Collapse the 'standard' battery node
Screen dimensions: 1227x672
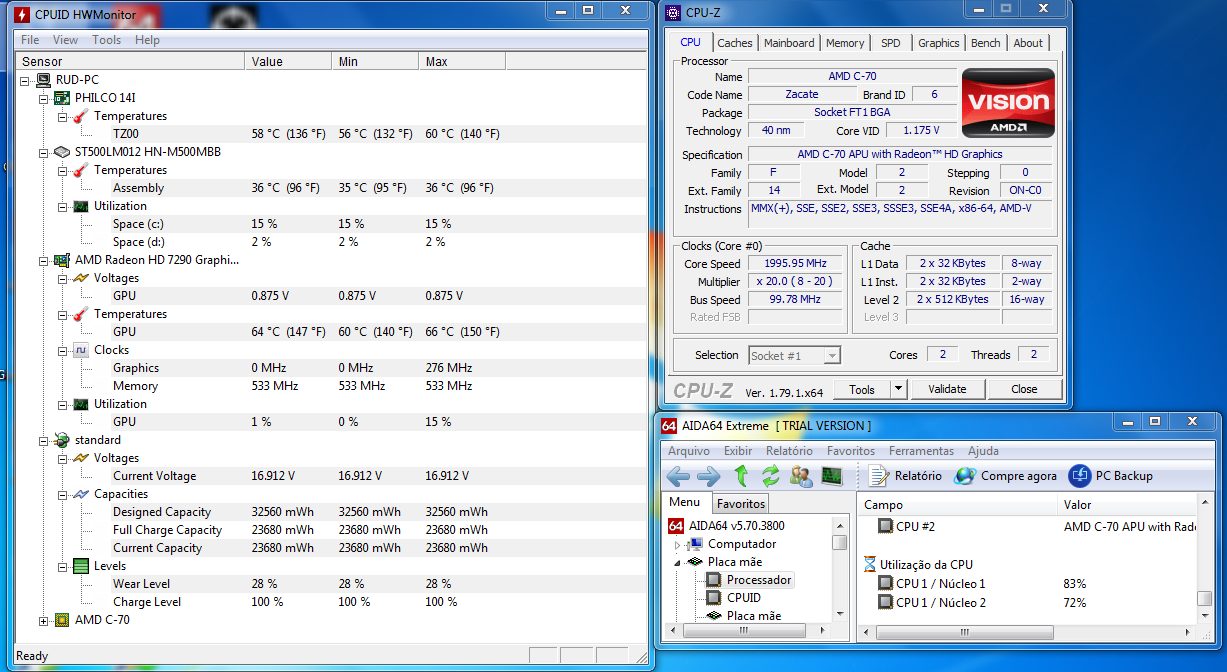click(43, 440)
